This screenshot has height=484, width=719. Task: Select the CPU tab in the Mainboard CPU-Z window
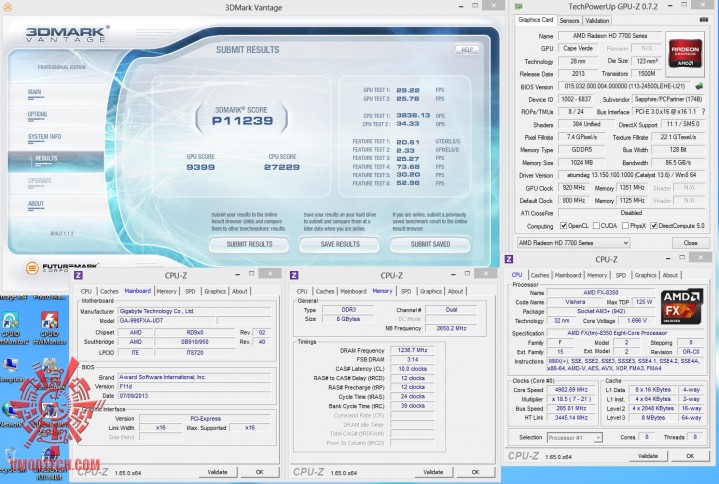pos(86,291)
